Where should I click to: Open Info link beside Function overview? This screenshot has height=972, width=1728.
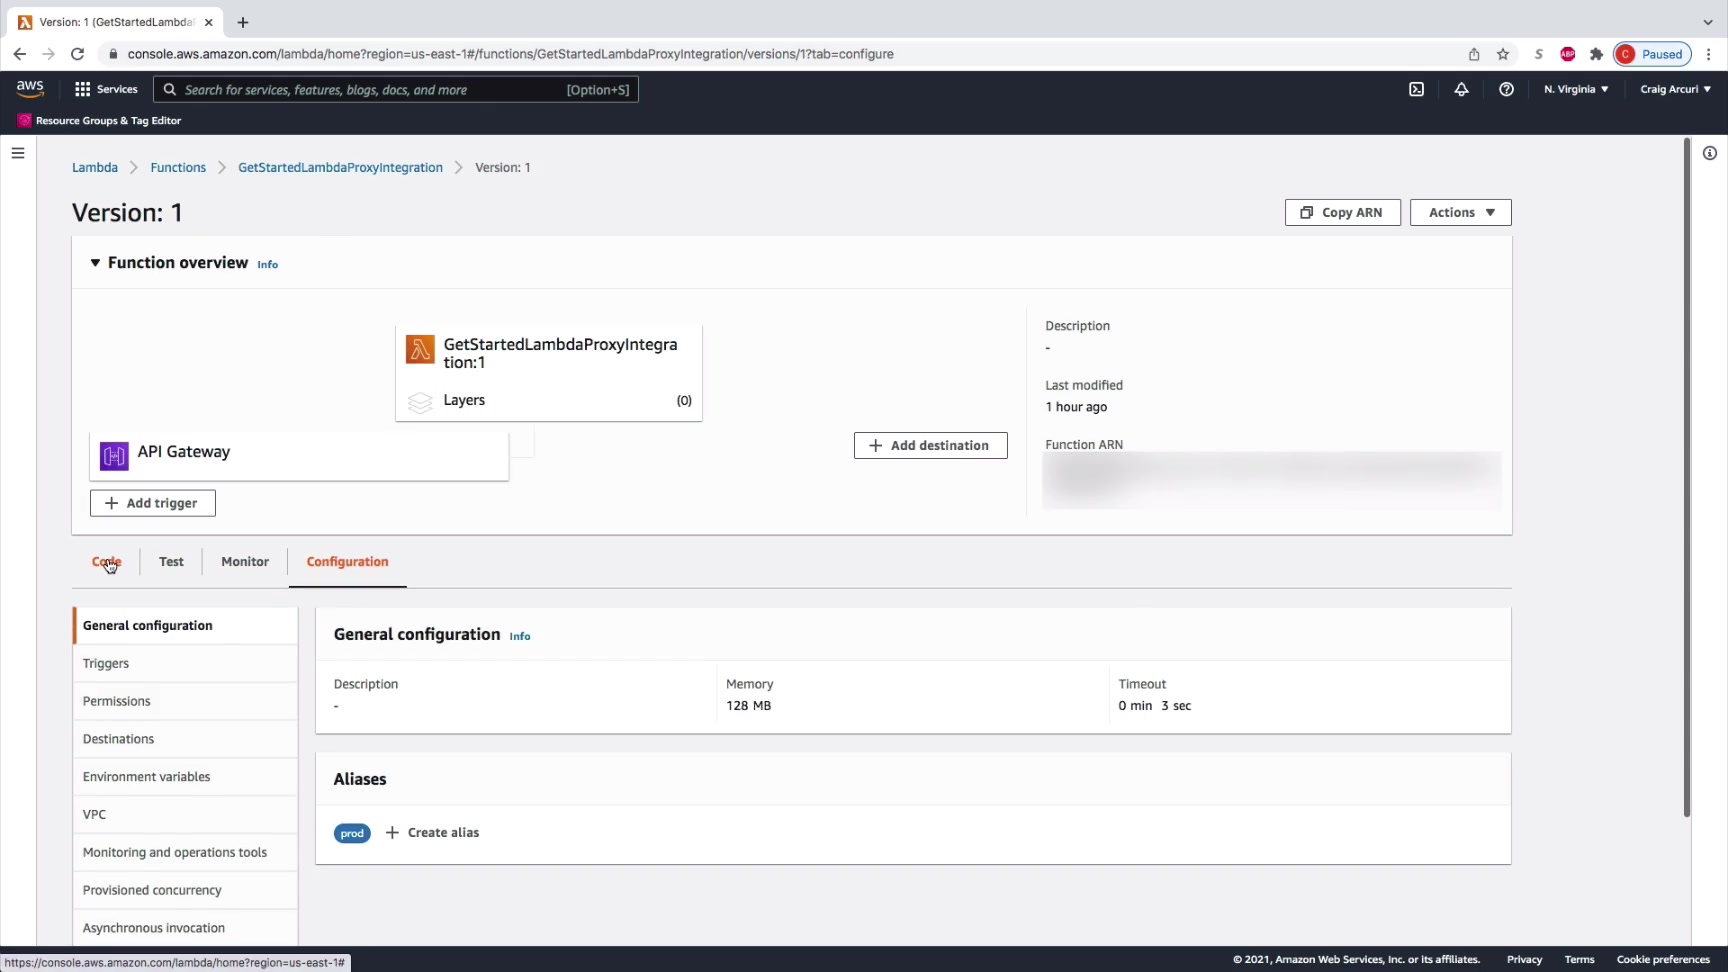coord(267,264)
